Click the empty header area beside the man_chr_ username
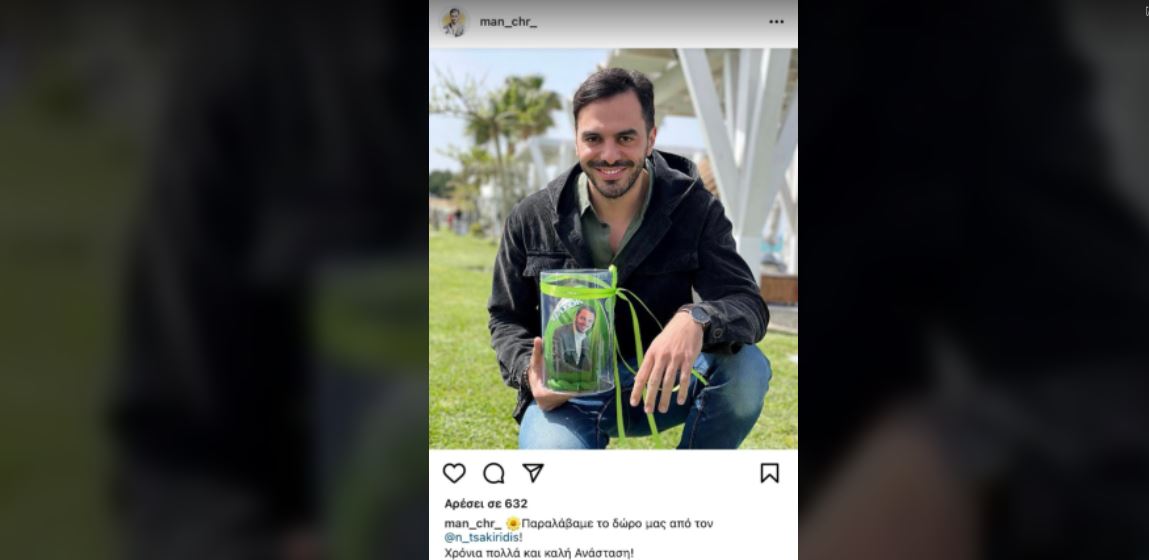The height and width of the screenshot is (560, 1149). [x=652, y=22]
